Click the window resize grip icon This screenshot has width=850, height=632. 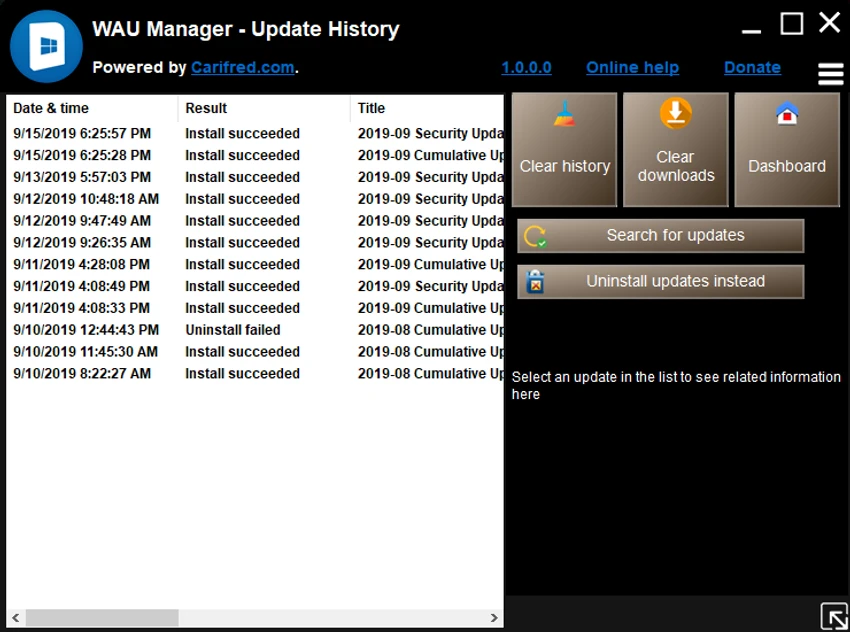pyautogui.click(x=834, y=616)
